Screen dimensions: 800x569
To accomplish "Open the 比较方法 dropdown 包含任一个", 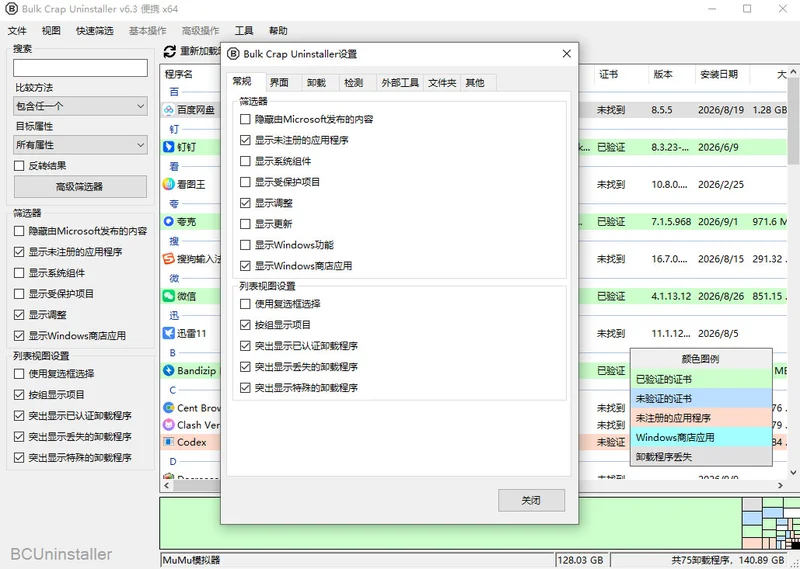I will (x=80, y=106).
